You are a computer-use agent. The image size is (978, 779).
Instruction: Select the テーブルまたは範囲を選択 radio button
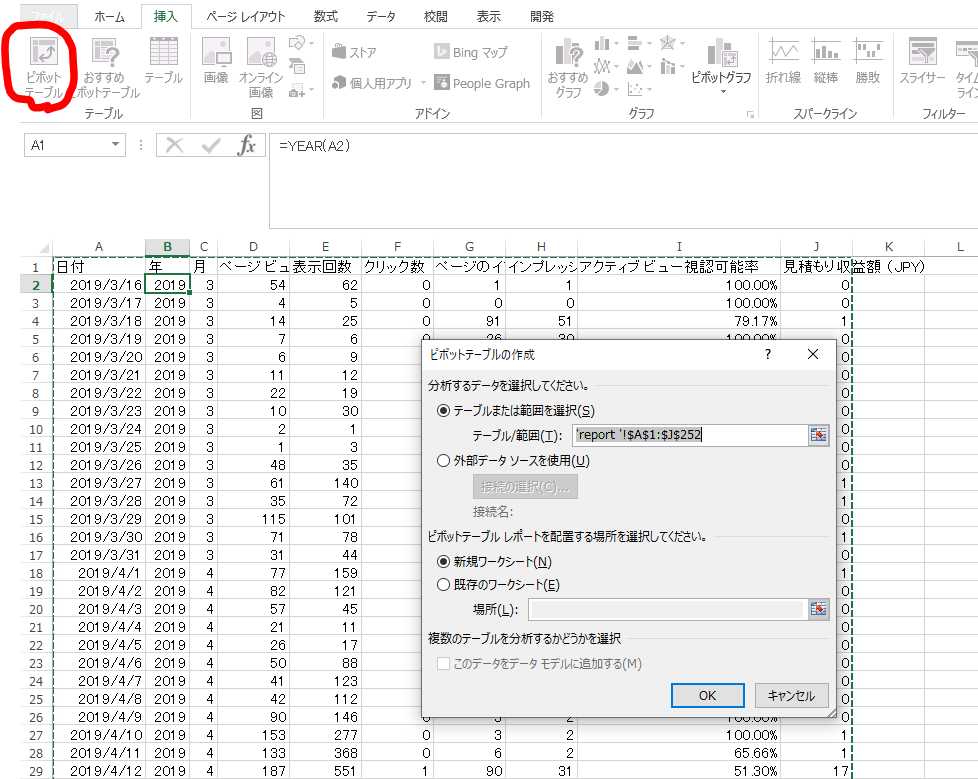[443, 411]
